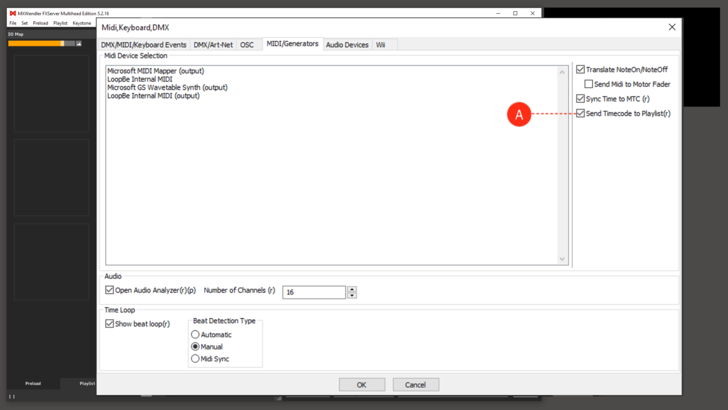Toggle Open Audio Analyzer checkbox
Viewport: 728px width, 410px height.
[109, 290]
